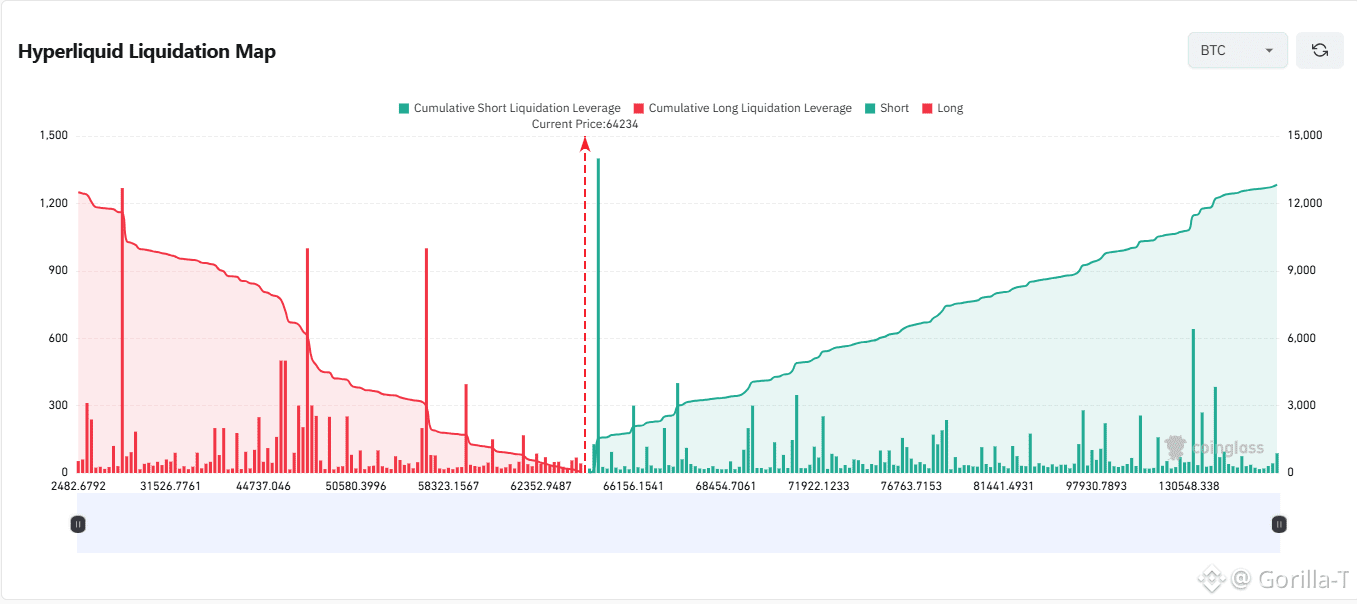Click the left axis value 900
Viewport: 1357px width, 604px height.
(x=58, y=270)
